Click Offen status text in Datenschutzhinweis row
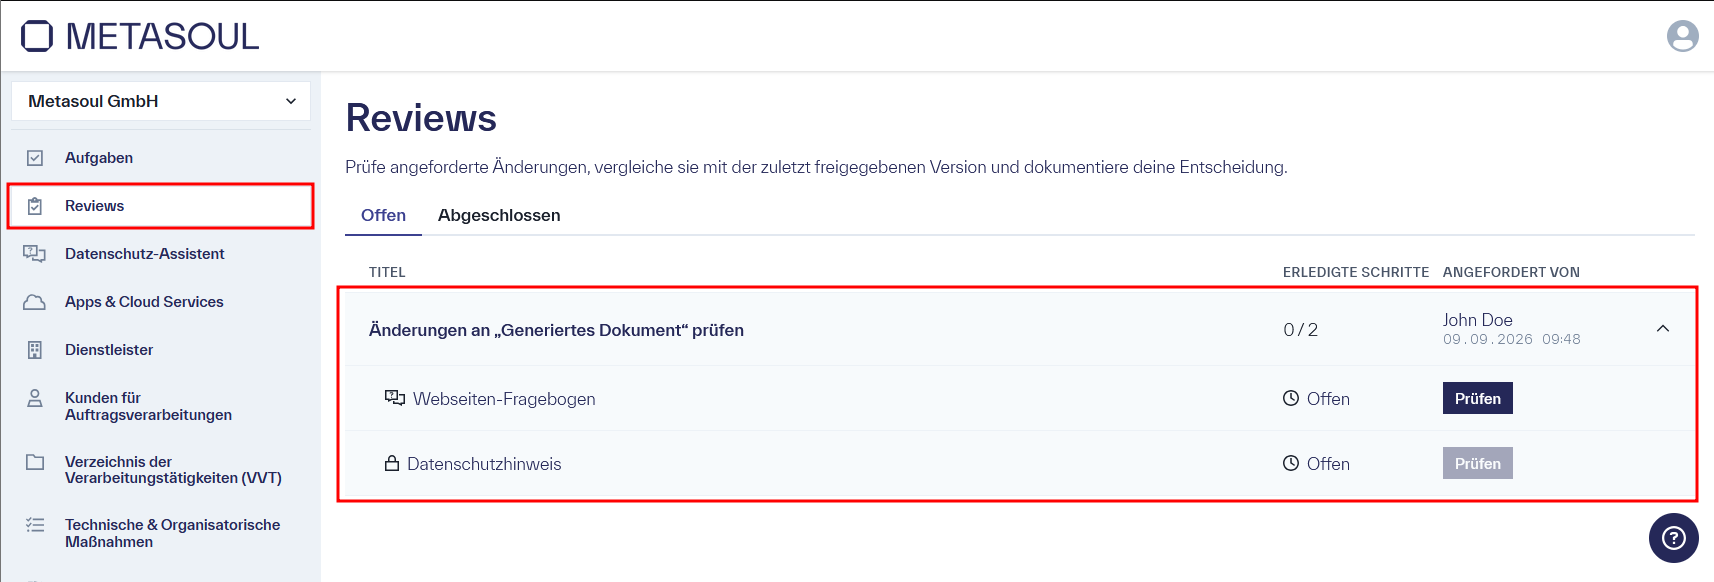This screenshot has width=1714, height=582. (1328, 464)
